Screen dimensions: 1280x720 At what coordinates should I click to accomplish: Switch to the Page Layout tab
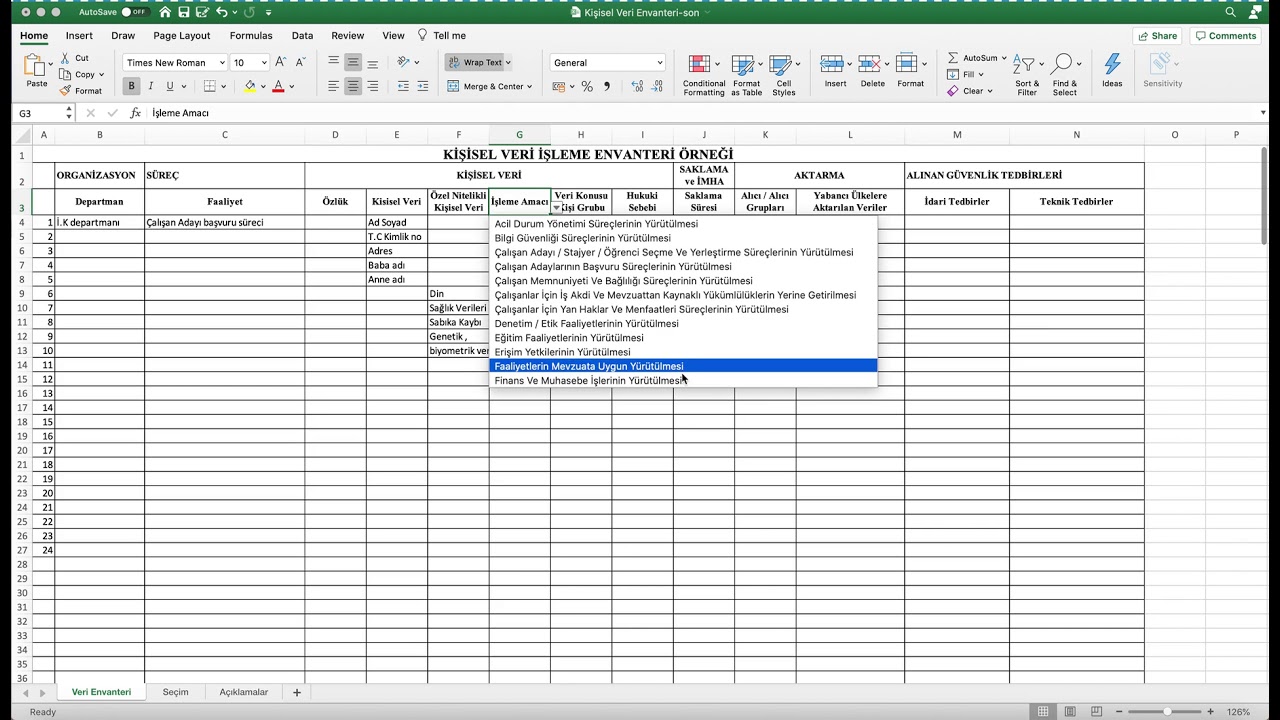coord(181,36)
